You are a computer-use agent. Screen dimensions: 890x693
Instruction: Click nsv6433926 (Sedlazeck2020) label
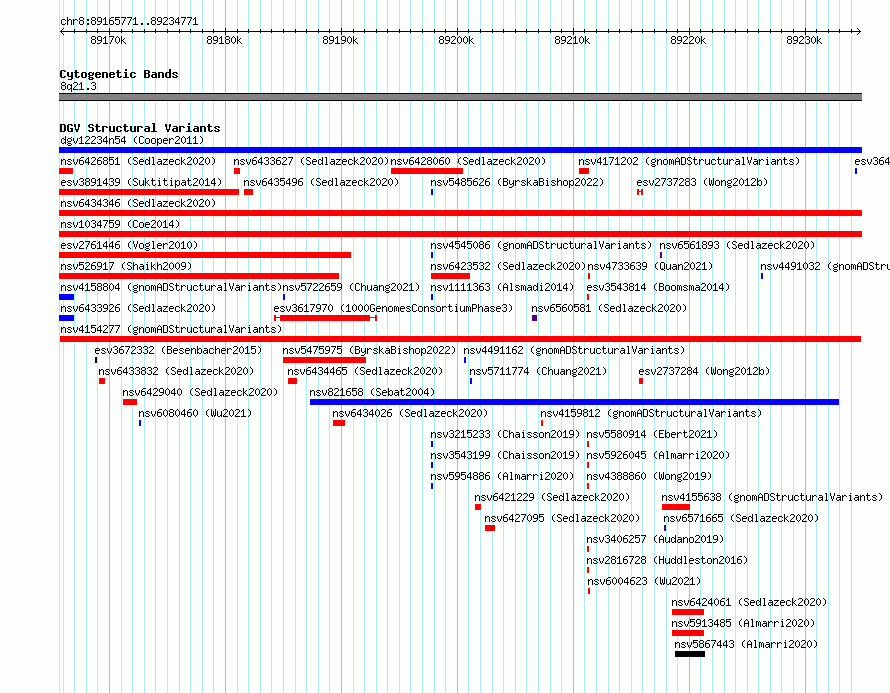138,308
